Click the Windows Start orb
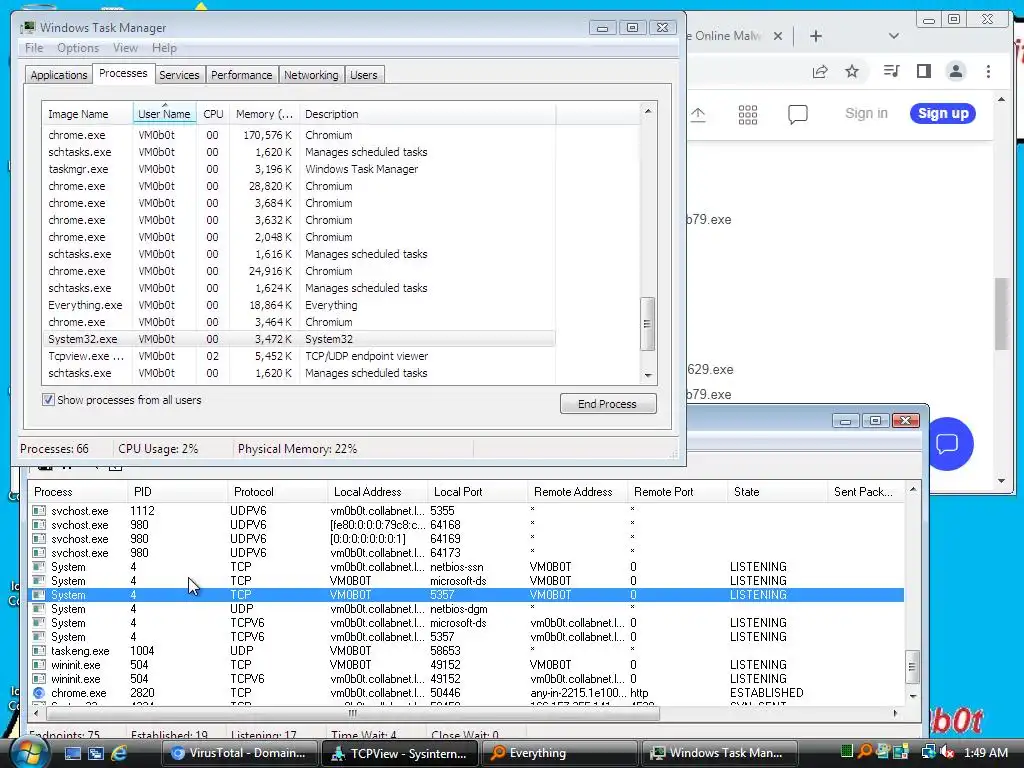 tap(31, 753)
